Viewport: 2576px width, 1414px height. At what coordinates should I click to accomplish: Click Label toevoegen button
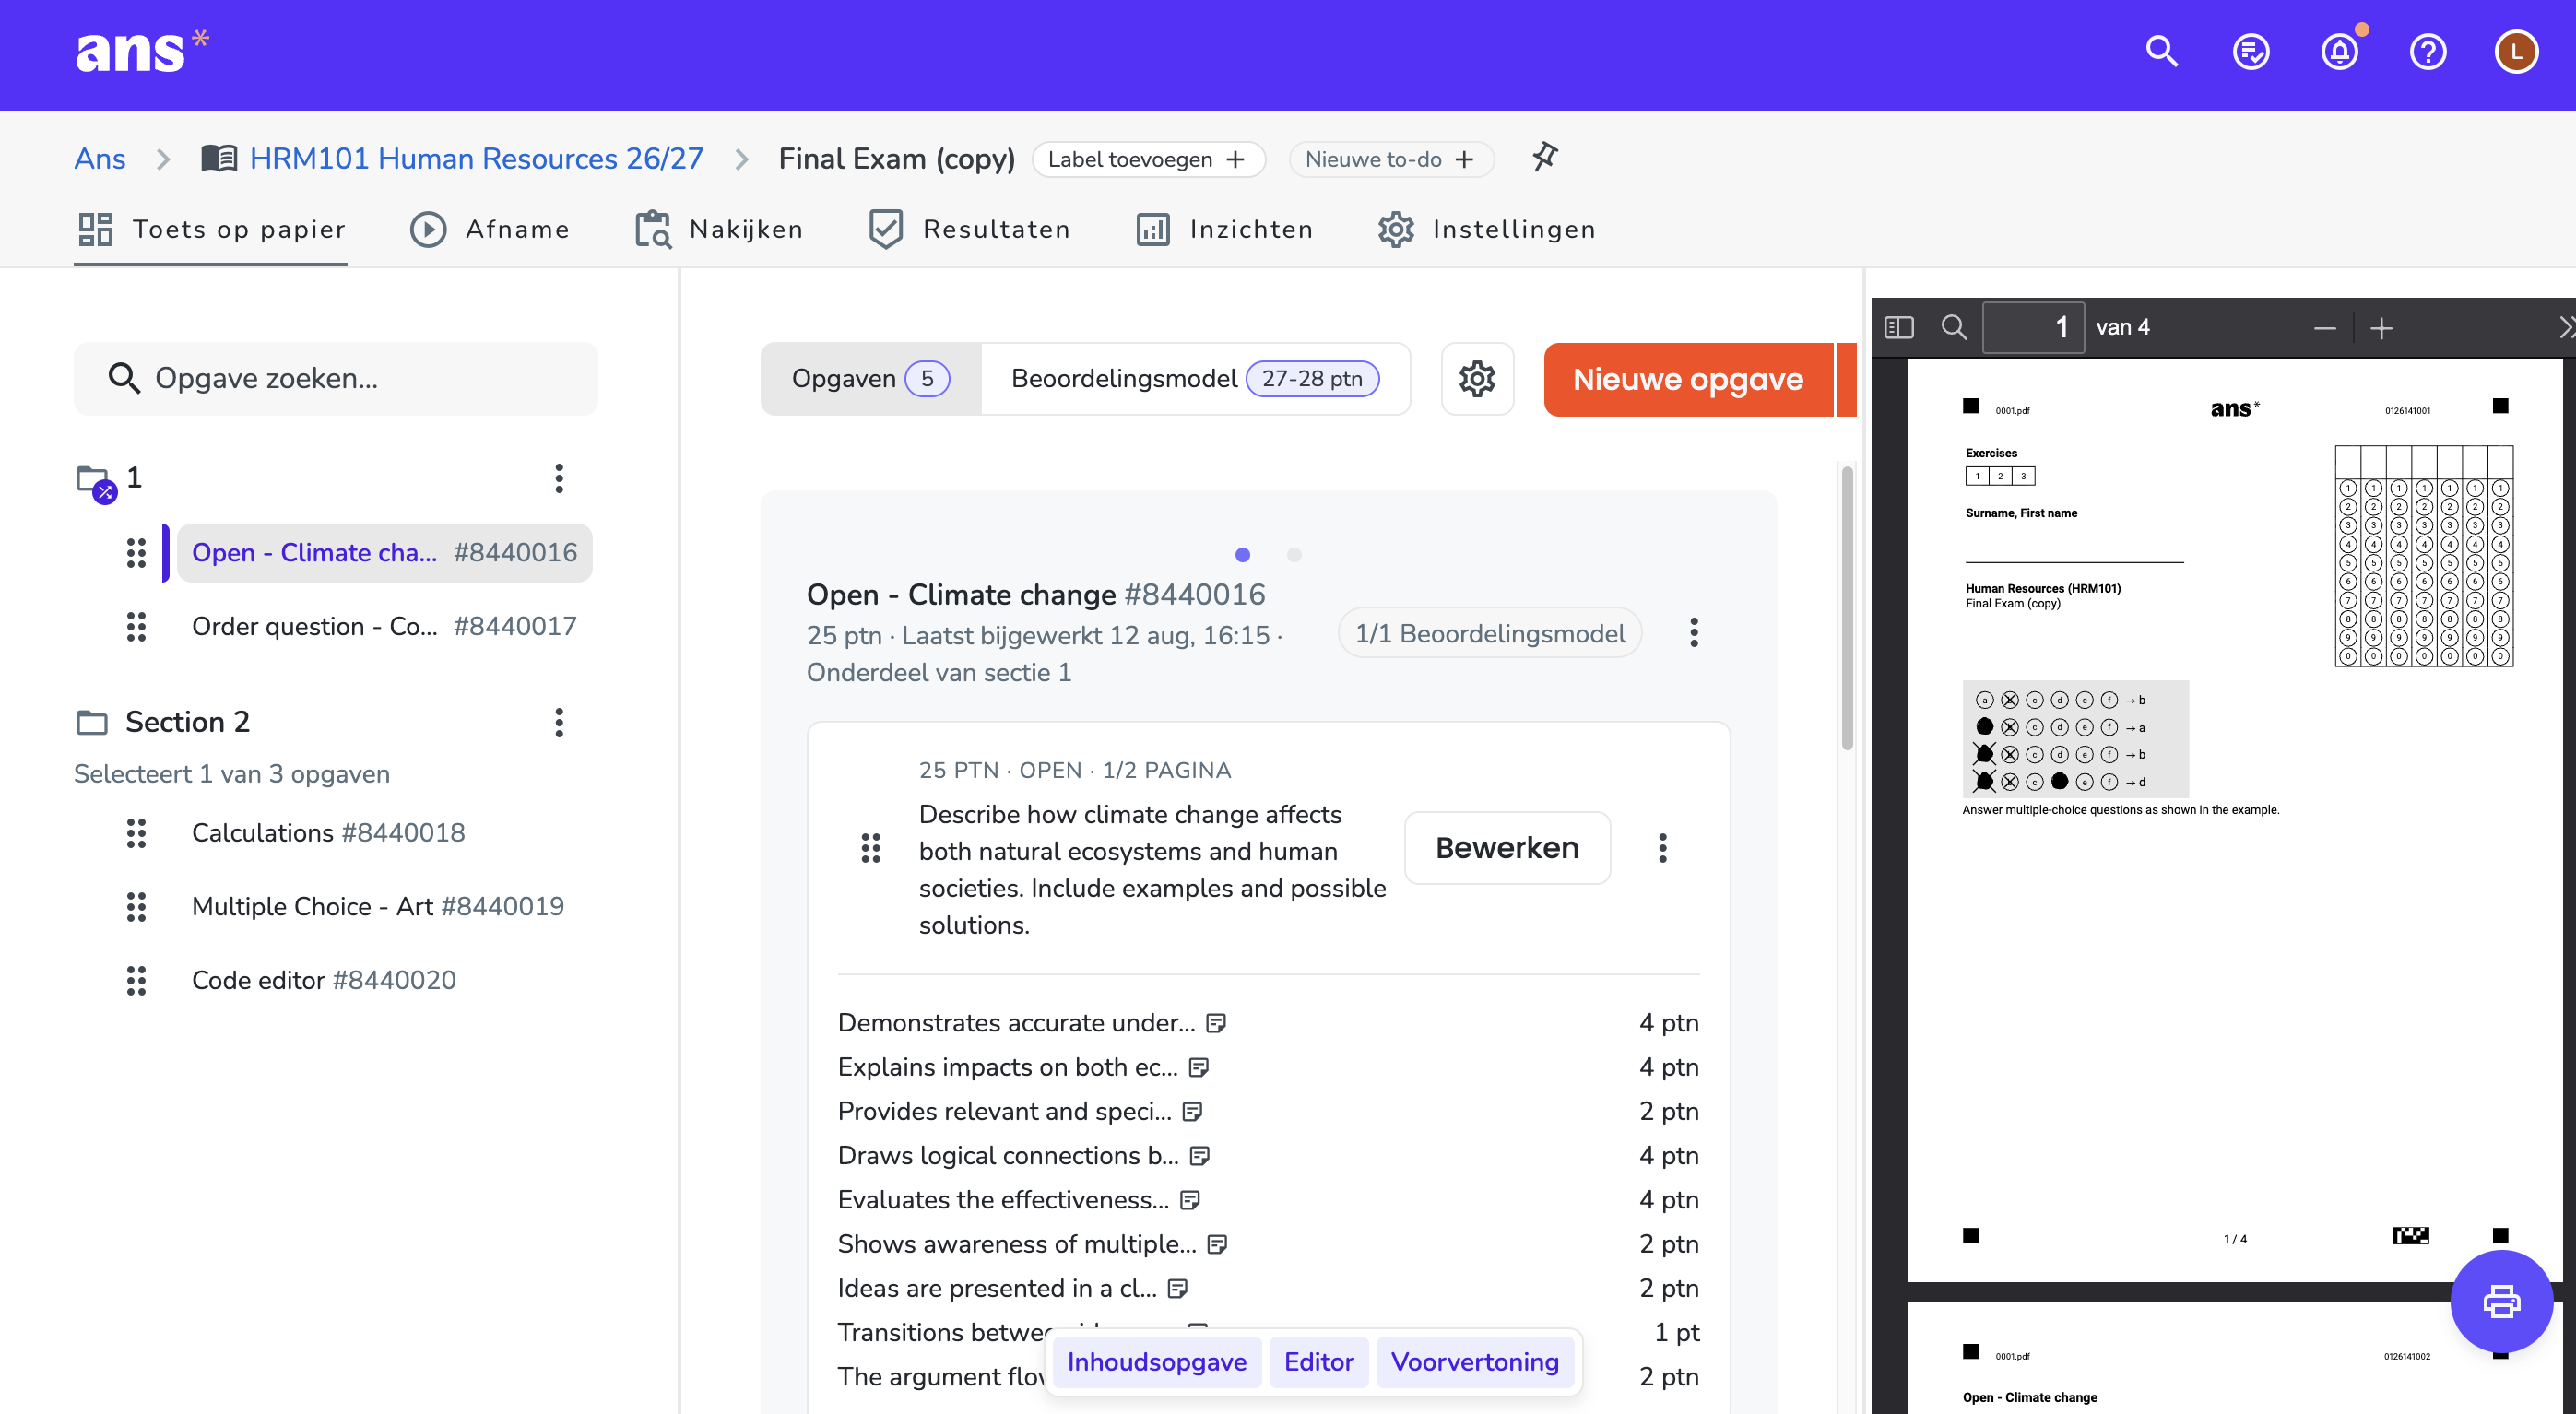pos(1148,160)
